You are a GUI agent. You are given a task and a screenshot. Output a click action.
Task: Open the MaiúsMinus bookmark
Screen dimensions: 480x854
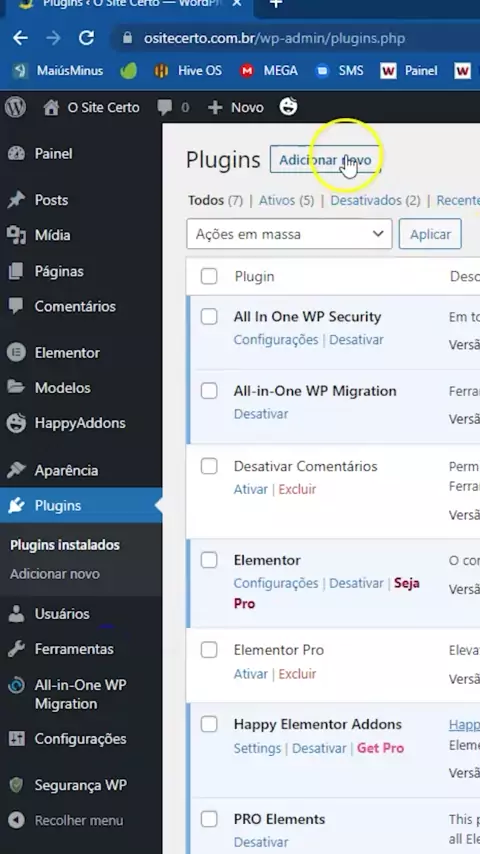58,71
